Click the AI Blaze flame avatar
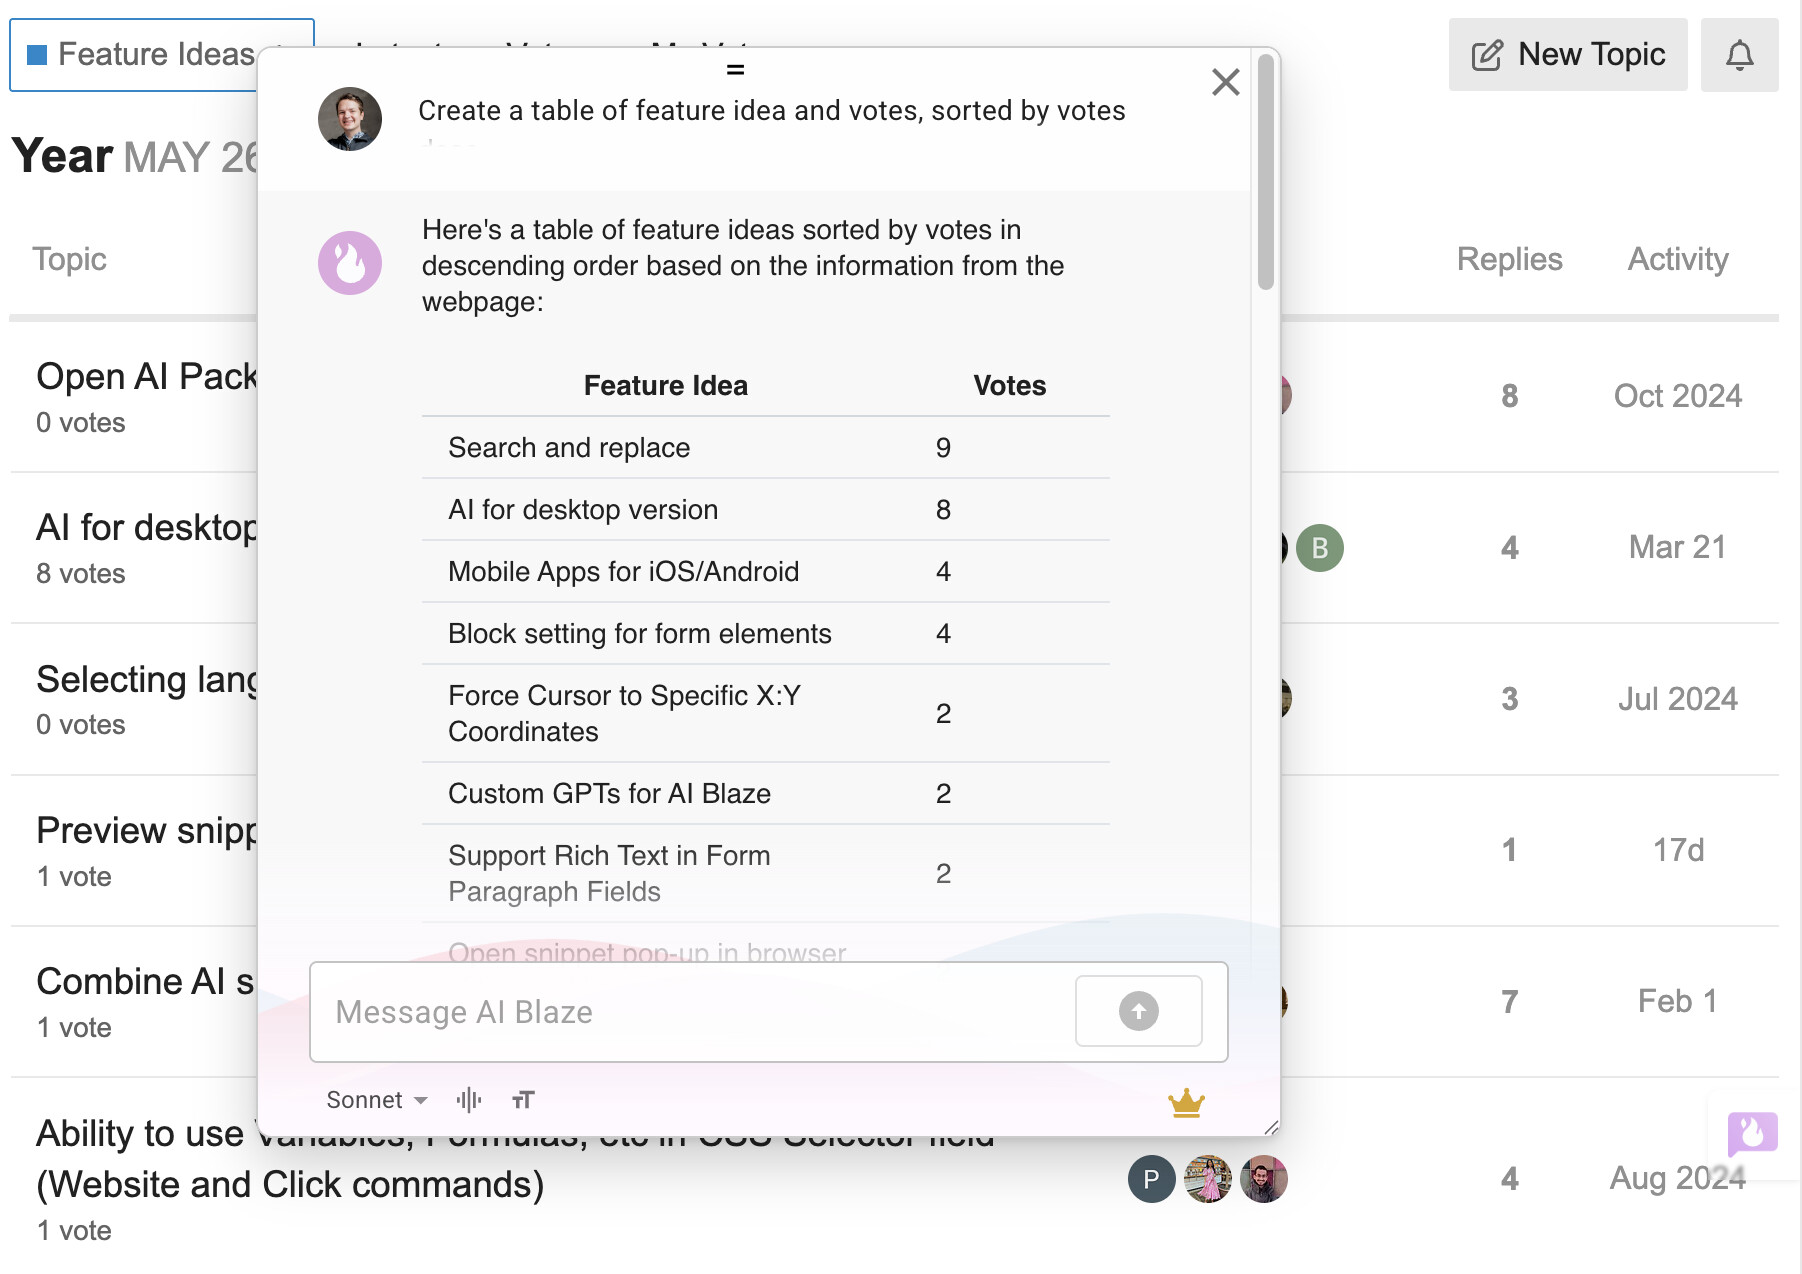1802x1274 pixels. coord(350,263)
